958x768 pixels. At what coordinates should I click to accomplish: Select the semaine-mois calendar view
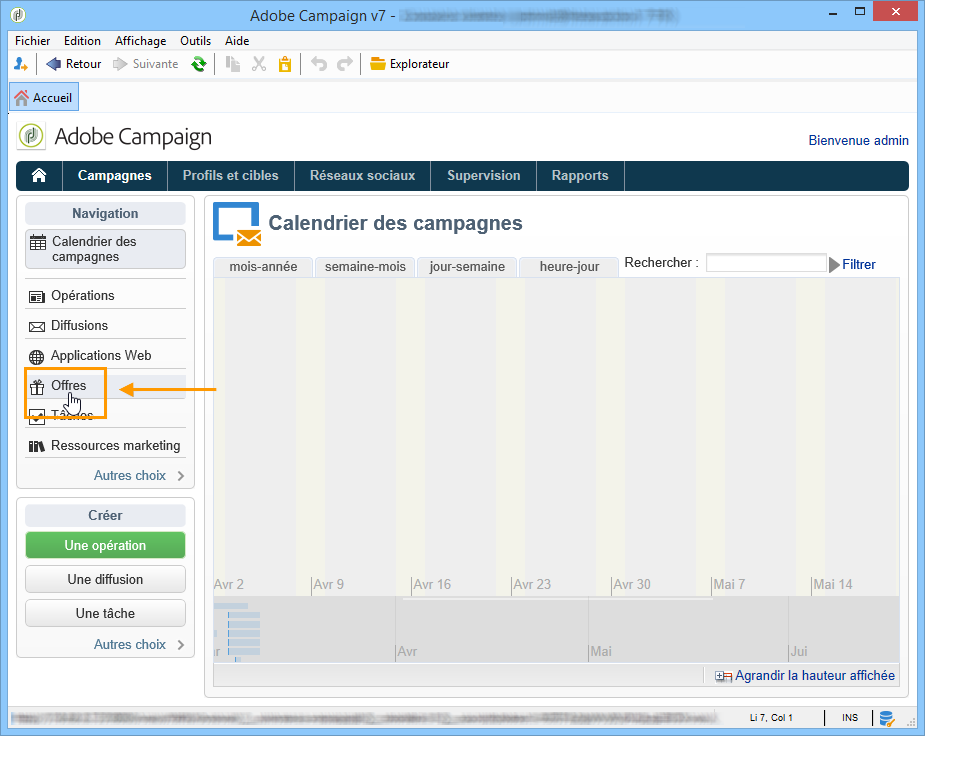(365, 267)
